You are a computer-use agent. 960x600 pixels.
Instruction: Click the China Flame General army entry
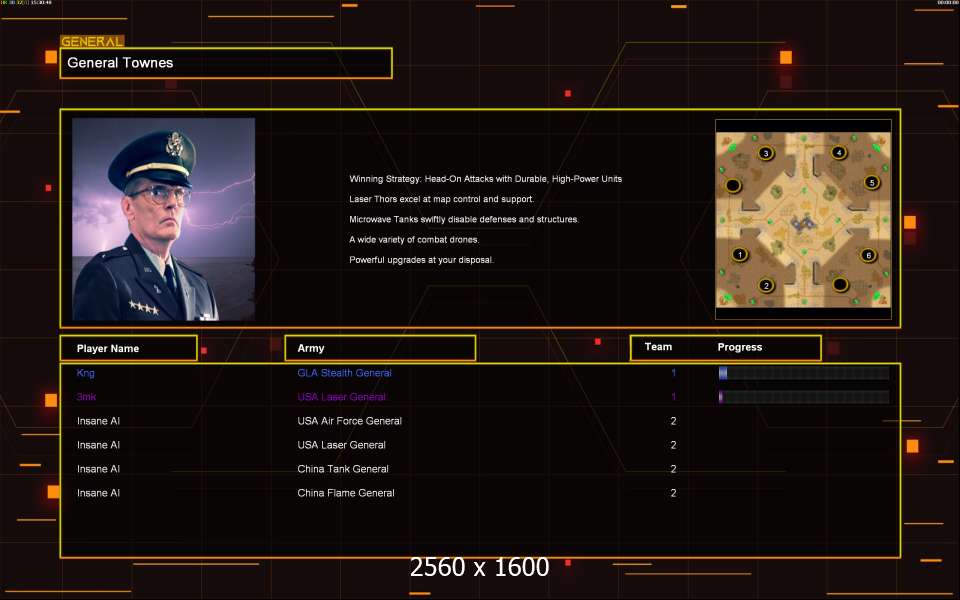click(x=346, y=493)
